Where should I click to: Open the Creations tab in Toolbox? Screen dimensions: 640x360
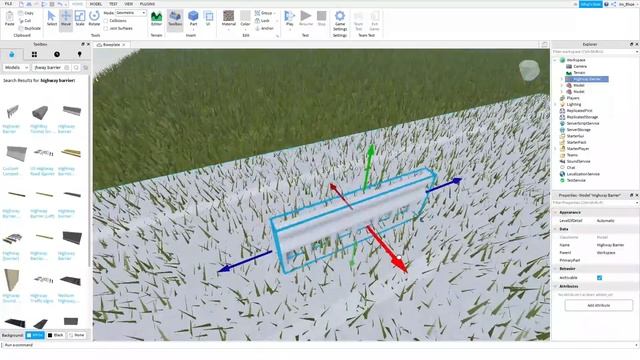(x=80, y=54)
